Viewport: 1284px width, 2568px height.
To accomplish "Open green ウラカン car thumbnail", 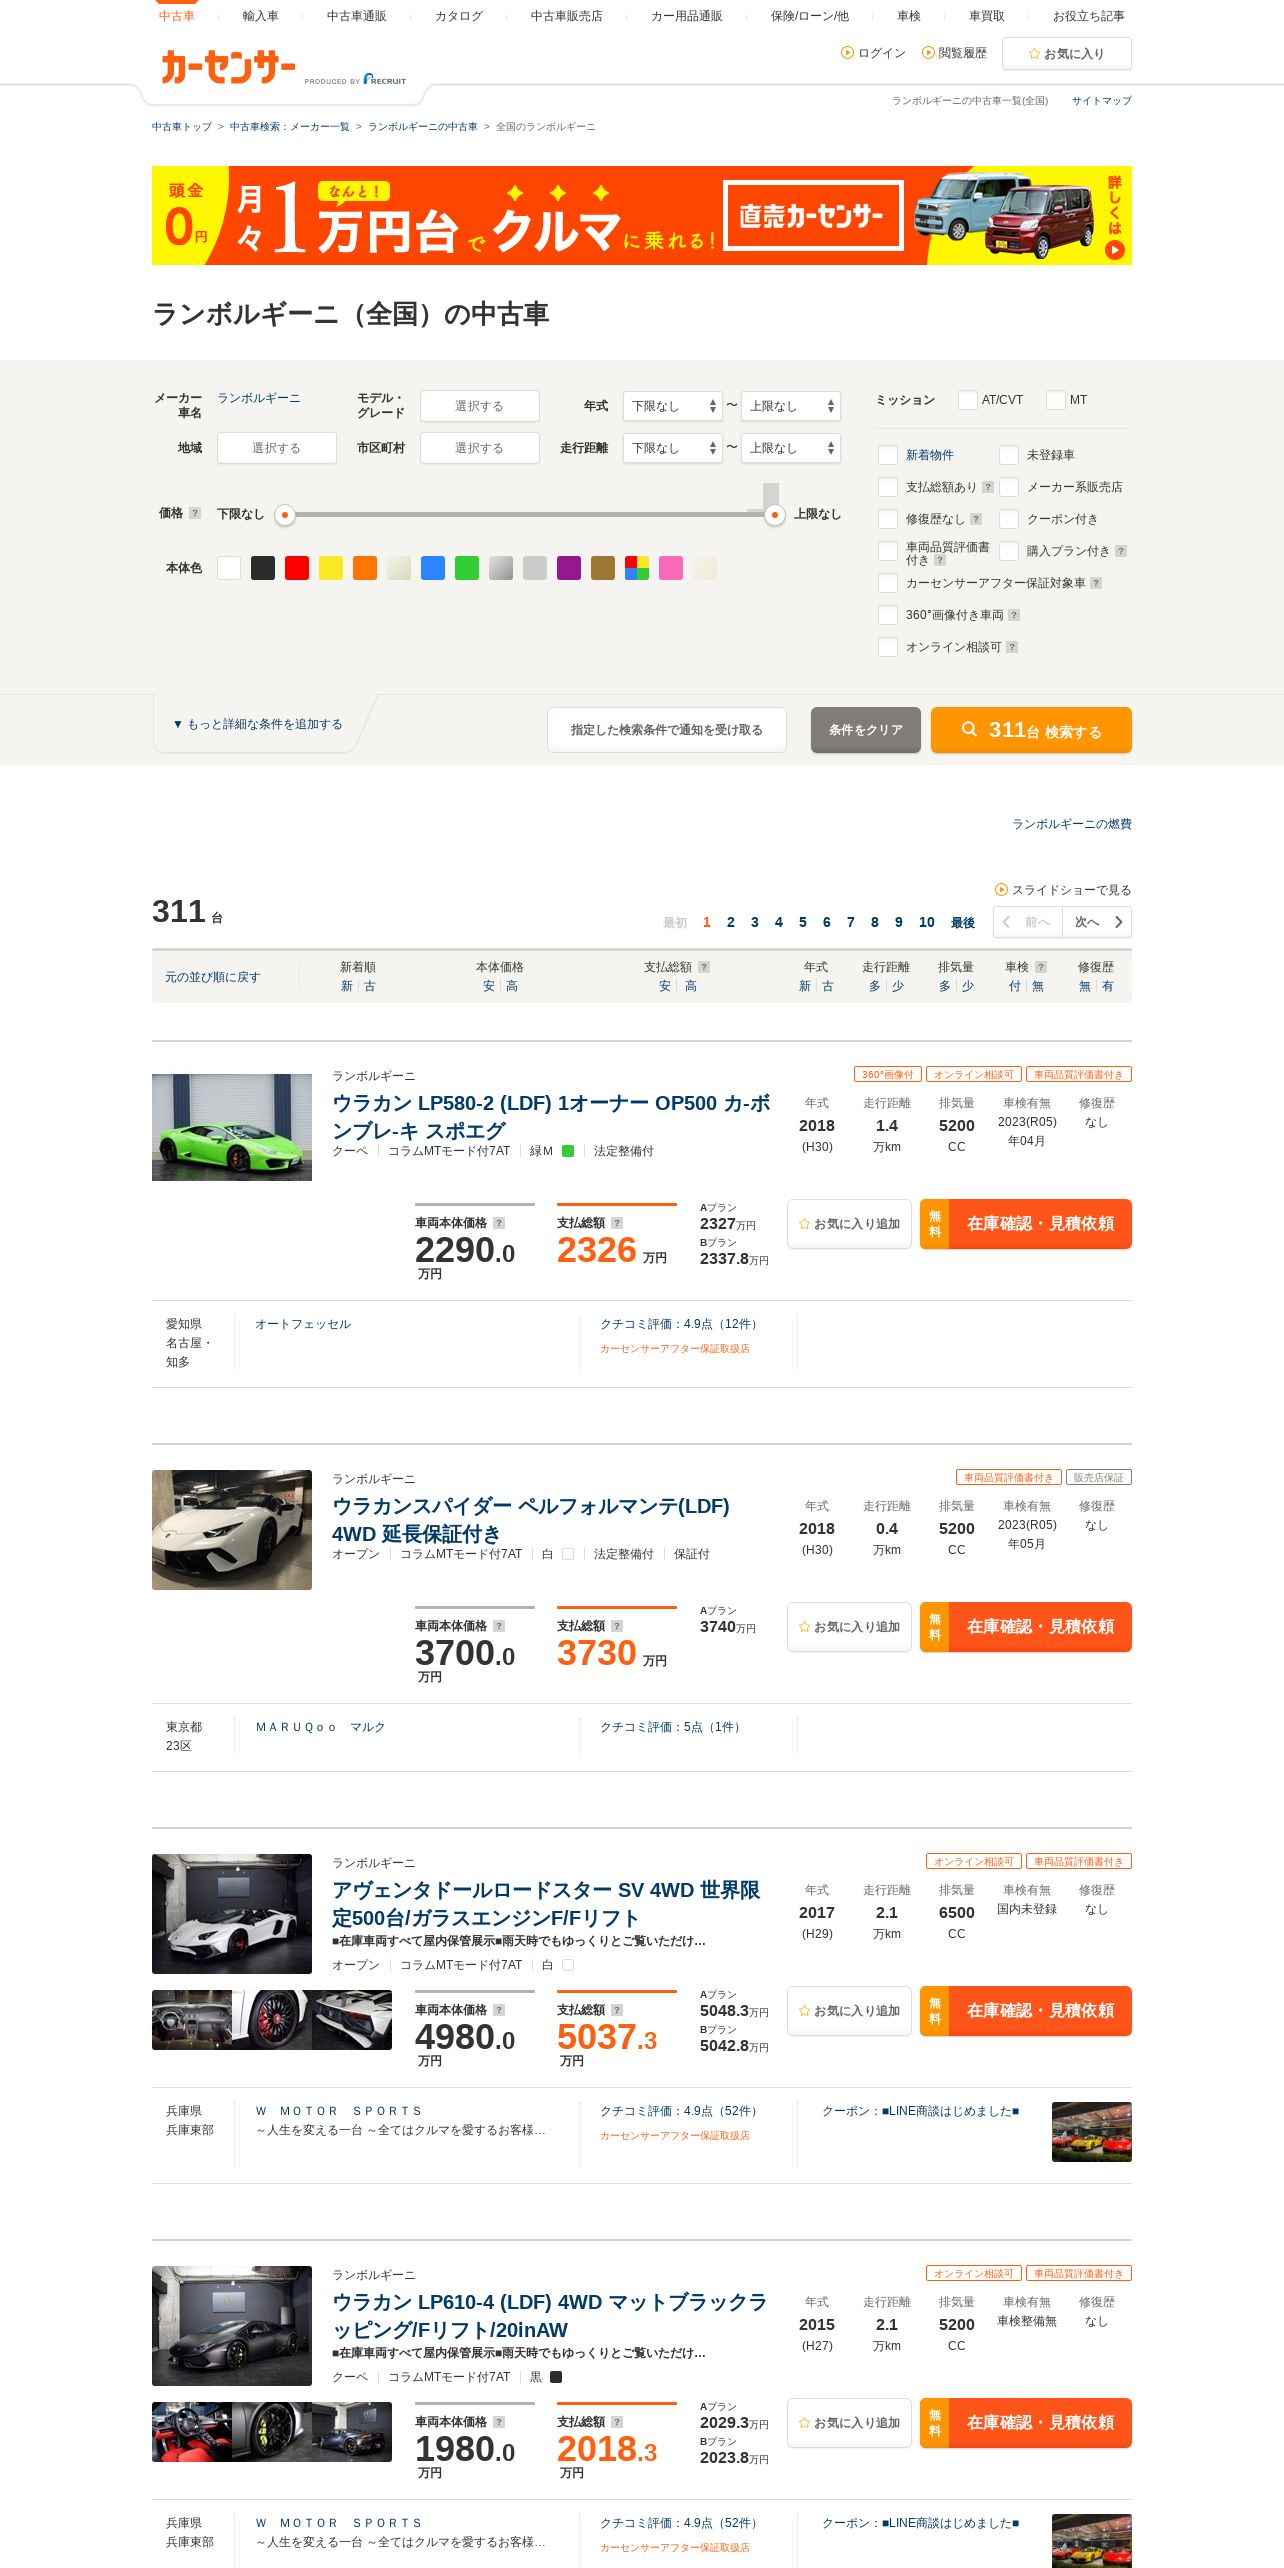I will (x=232, y=1127).
